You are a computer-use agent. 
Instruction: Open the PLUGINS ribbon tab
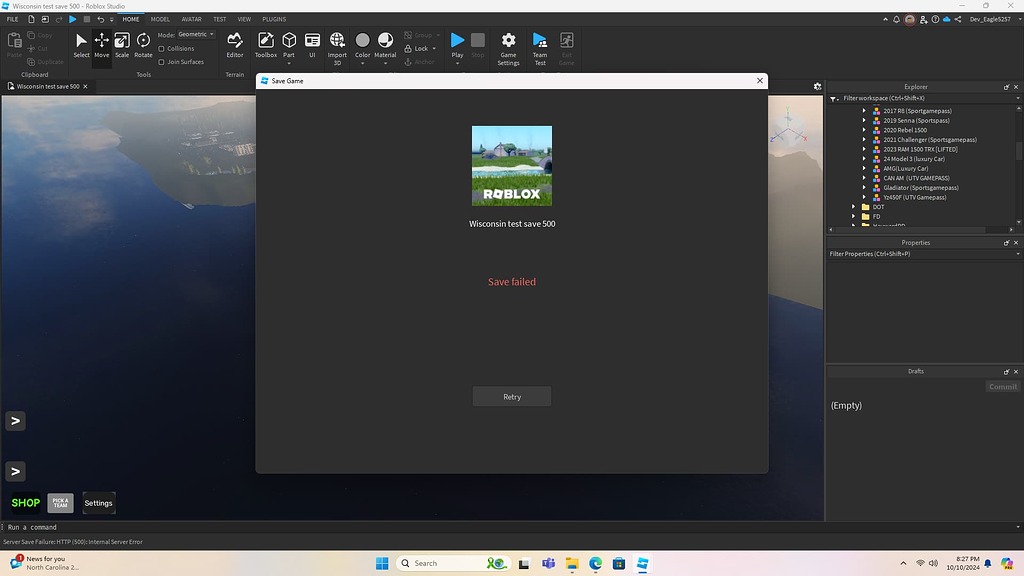[274, 18]
